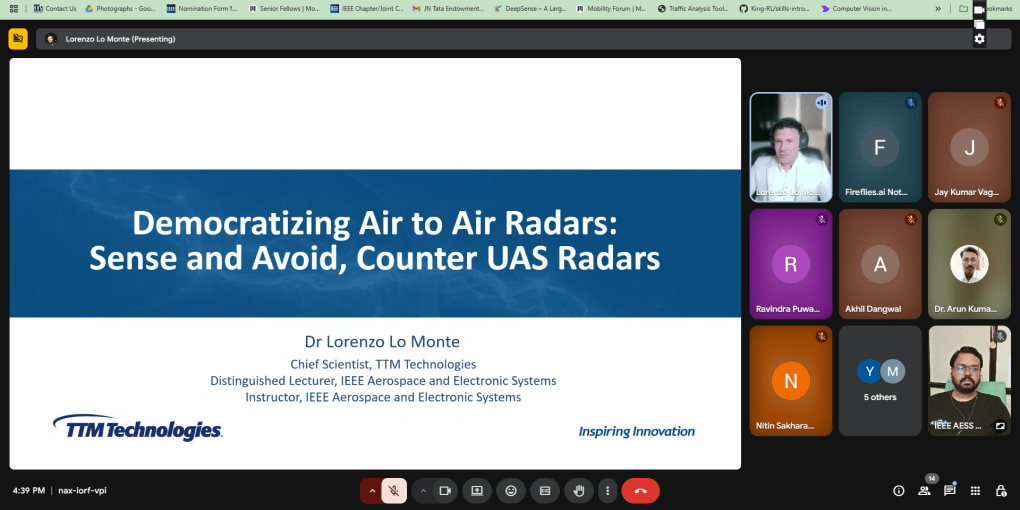1020x510 pixels.
Task: Open the chat panel icon
Action: [x=950, y=490]
